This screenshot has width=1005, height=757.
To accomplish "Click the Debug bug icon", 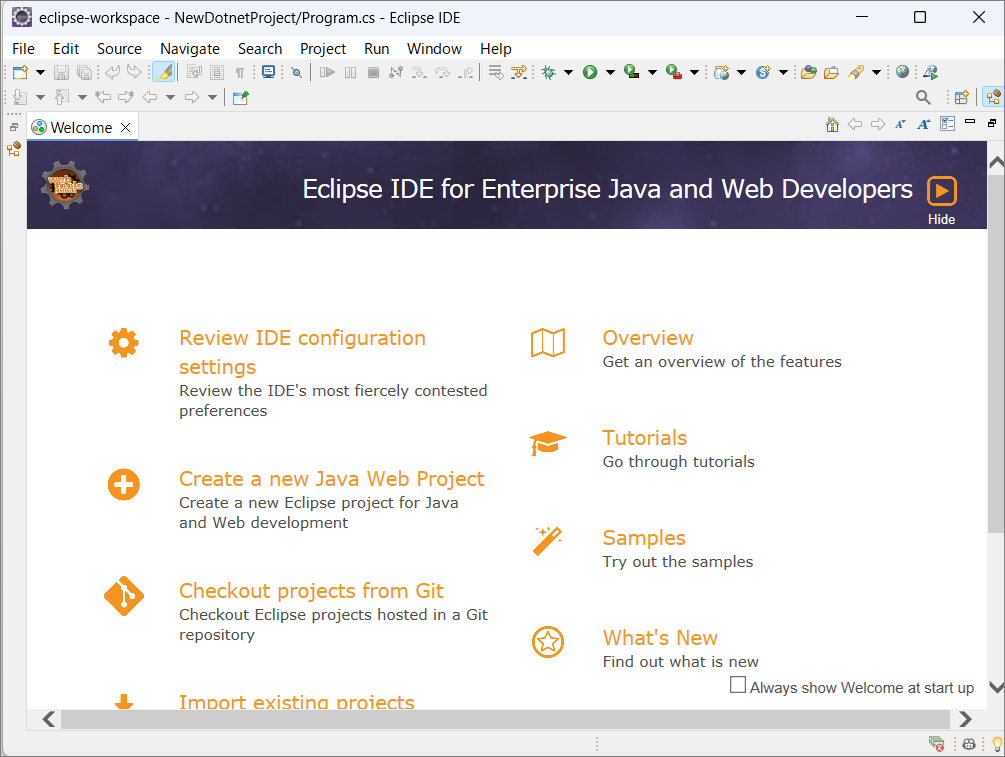I will point(549,72).
